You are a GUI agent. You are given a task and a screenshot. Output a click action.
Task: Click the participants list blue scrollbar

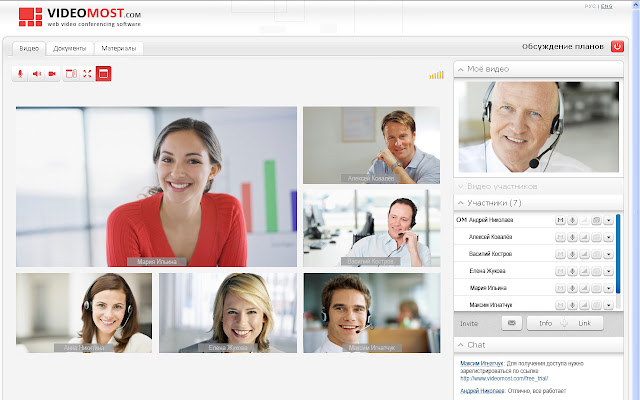[618, 253]
